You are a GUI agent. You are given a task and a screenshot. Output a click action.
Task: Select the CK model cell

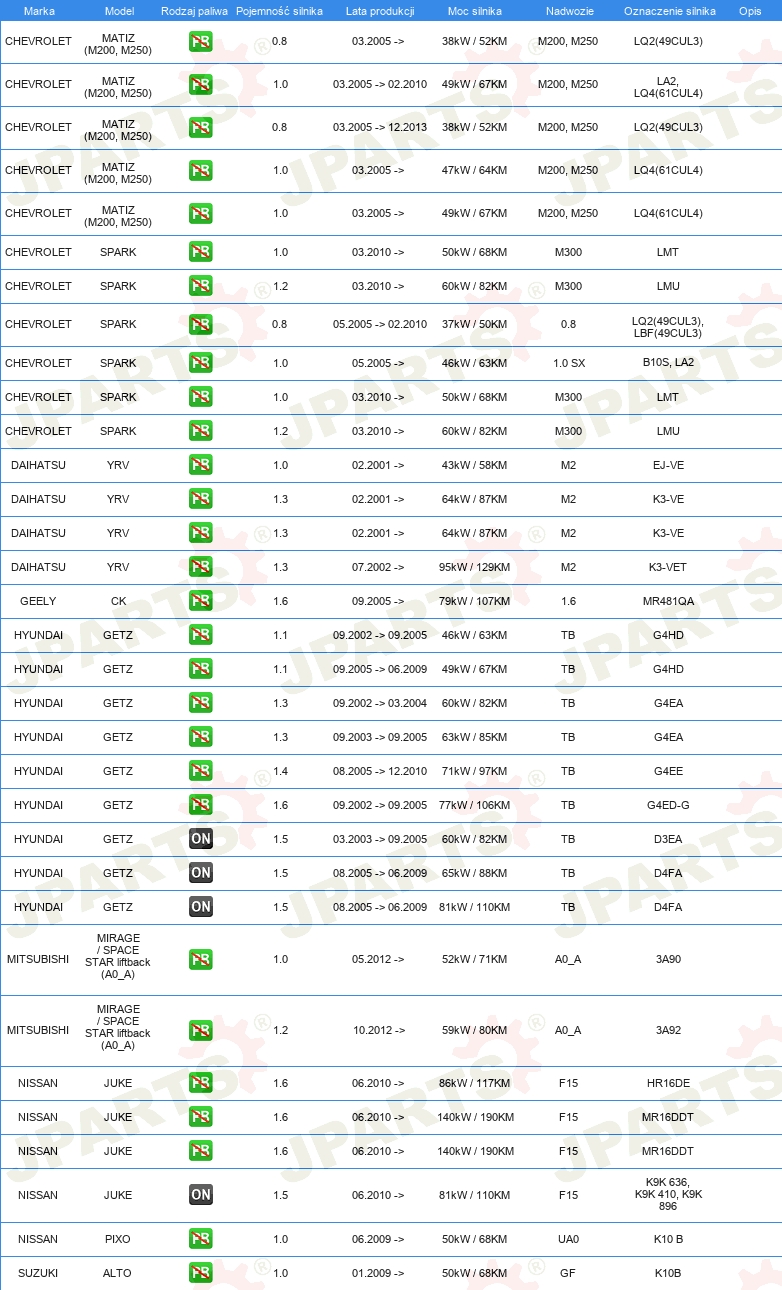tap(118, 601)
